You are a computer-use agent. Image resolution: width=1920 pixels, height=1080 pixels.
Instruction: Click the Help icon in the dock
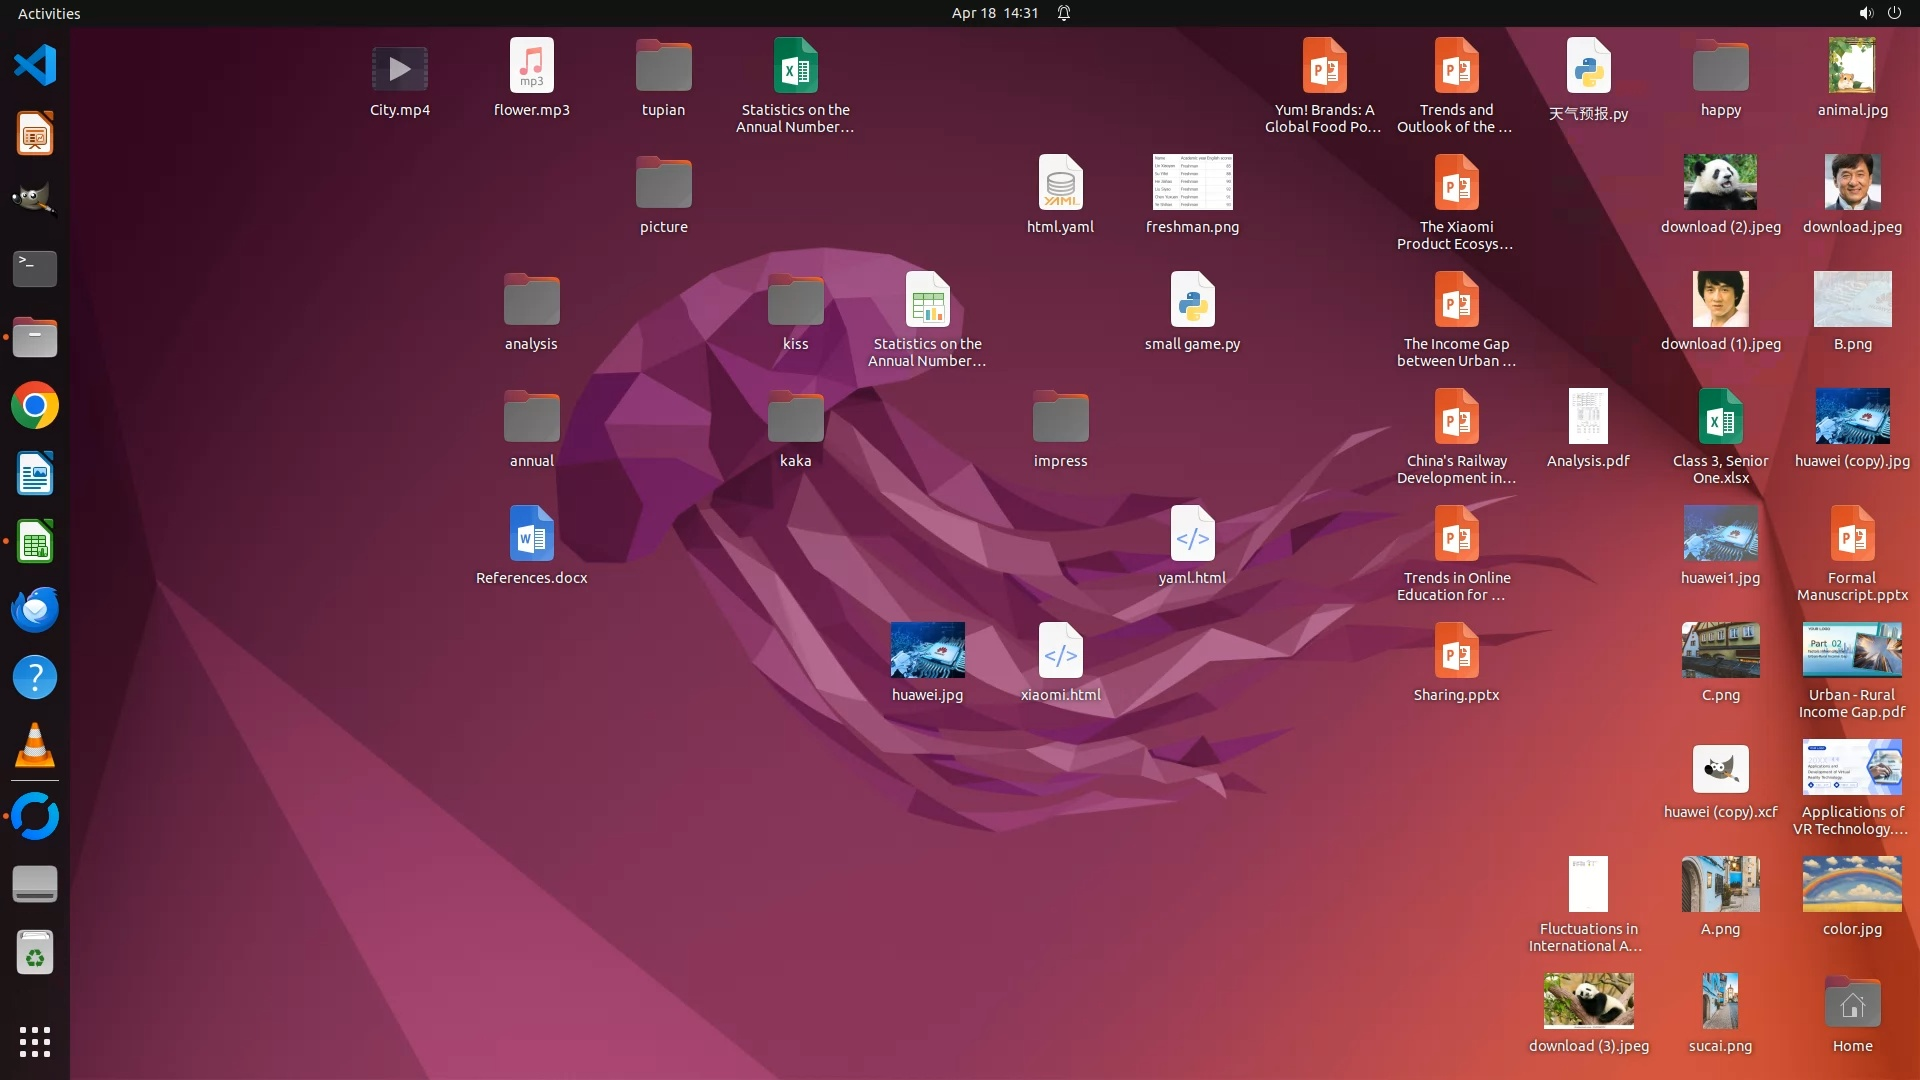[35, 678]
